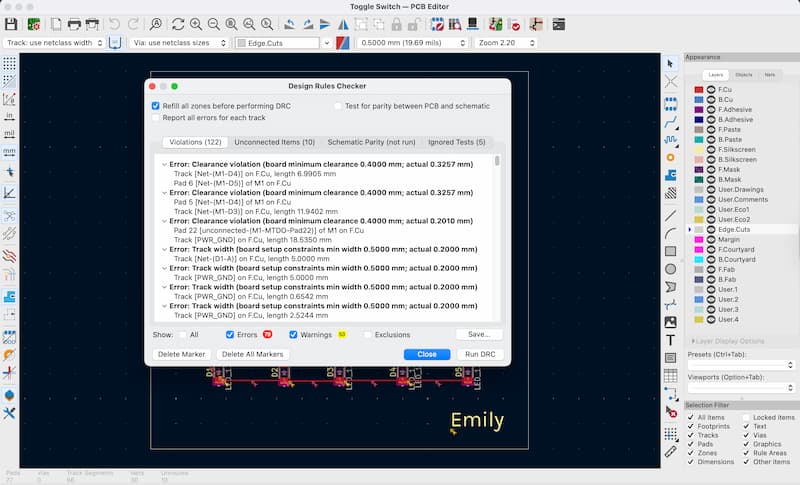Open the Track width dropdown

coord(54,43)
